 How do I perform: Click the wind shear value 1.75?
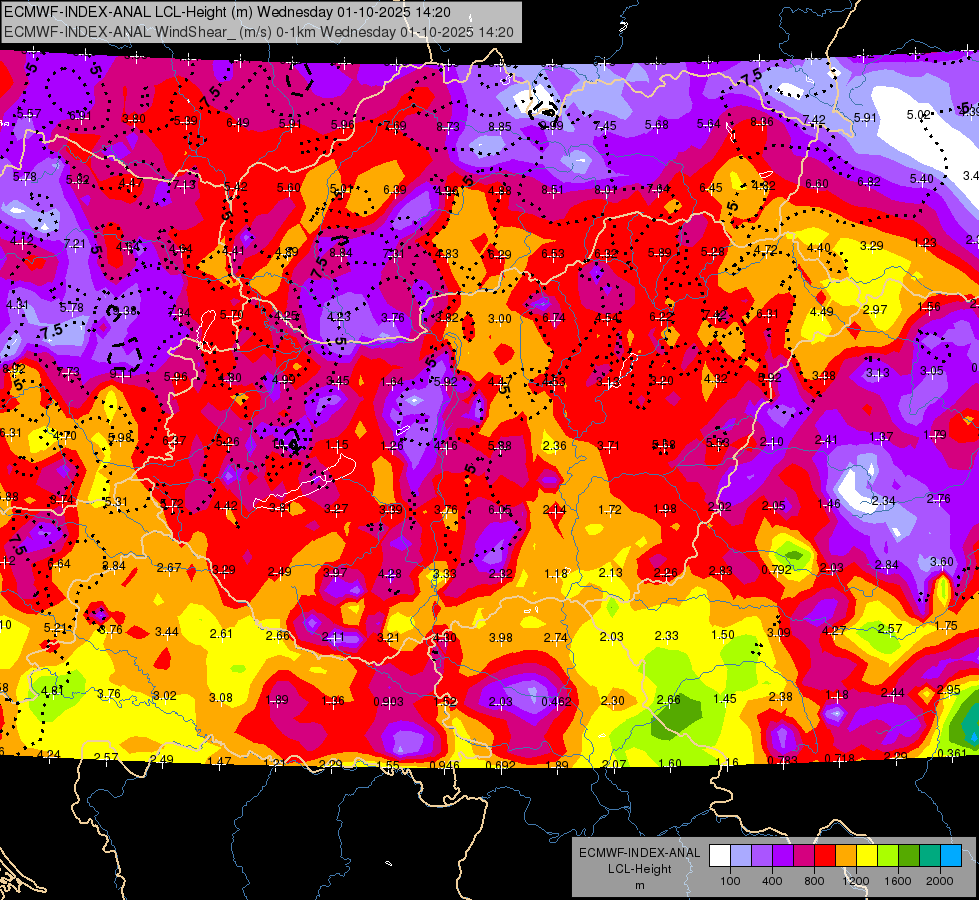(x=946, y=626)
